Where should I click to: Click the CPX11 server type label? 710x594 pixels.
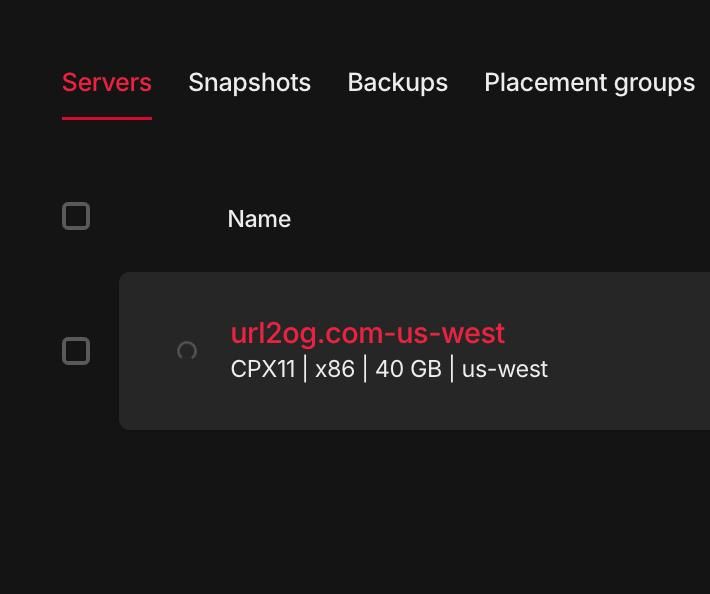click(263, 369)
